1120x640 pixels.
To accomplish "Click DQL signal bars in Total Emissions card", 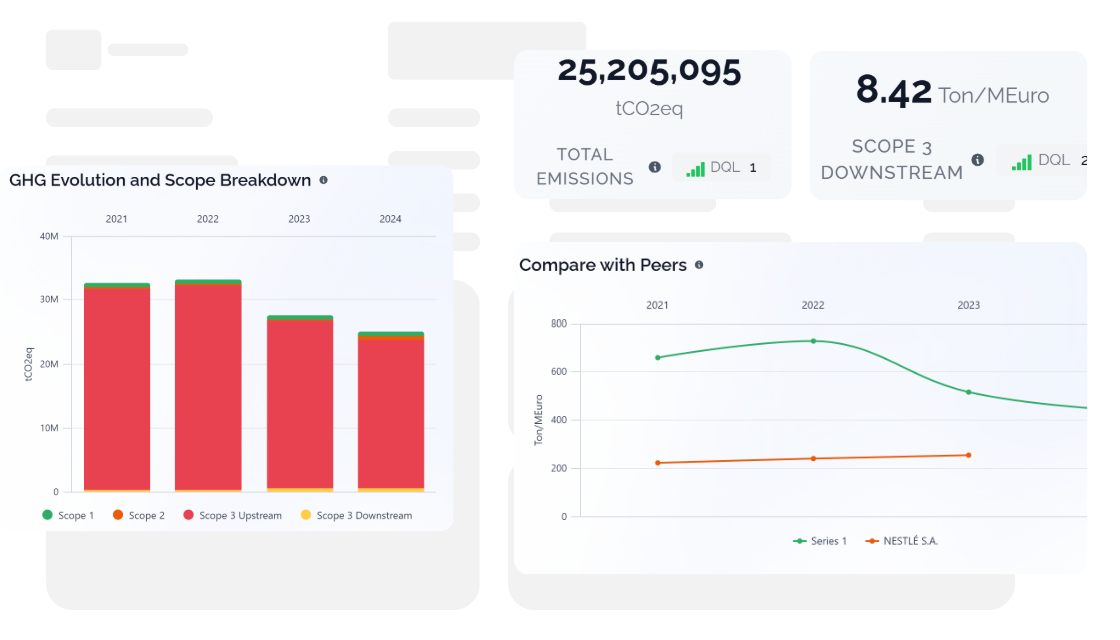I will click(695, 169).
